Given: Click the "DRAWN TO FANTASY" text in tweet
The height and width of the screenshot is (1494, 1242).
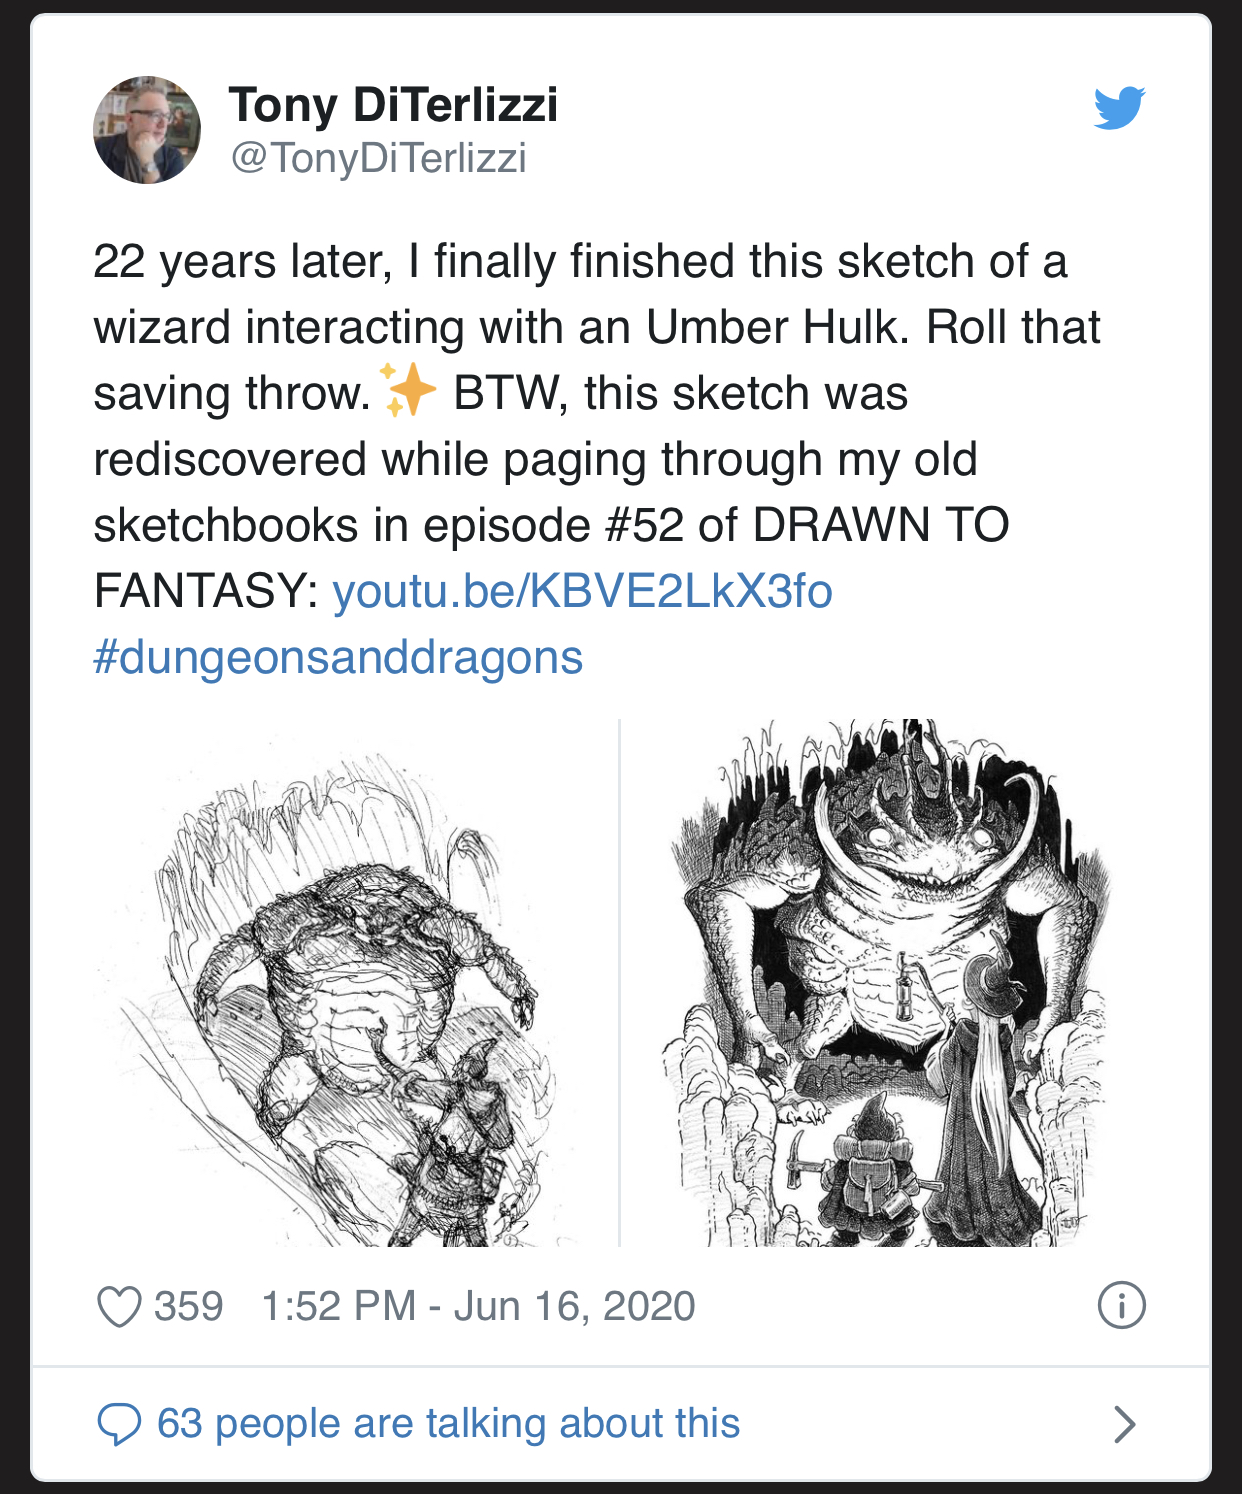Looking at the screenshot, I should 880,525.
